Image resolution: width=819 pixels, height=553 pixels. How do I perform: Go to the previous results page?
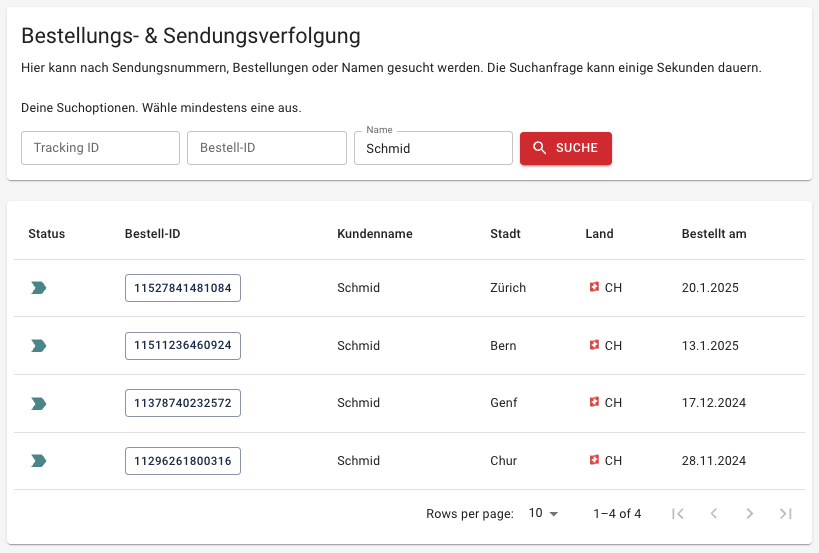[713, 514]
